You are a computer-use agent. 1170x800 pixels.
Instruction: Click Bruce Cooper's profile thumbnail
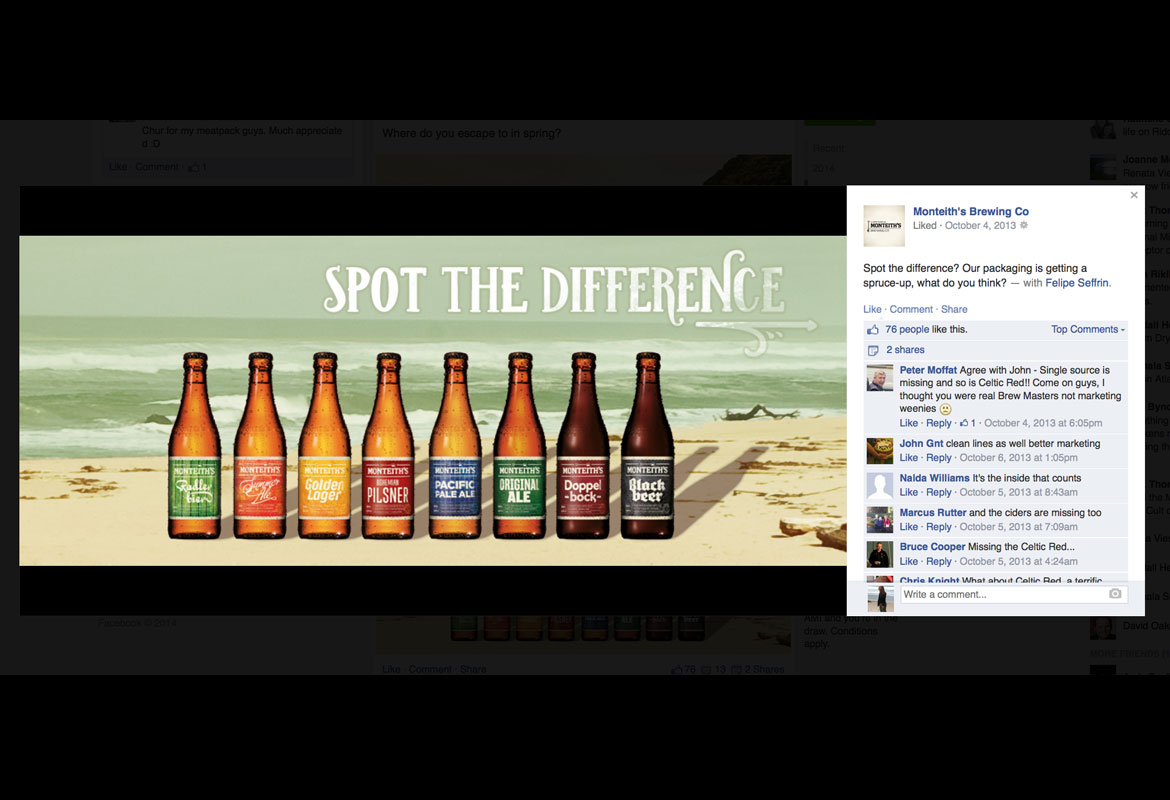click(880, 554)
